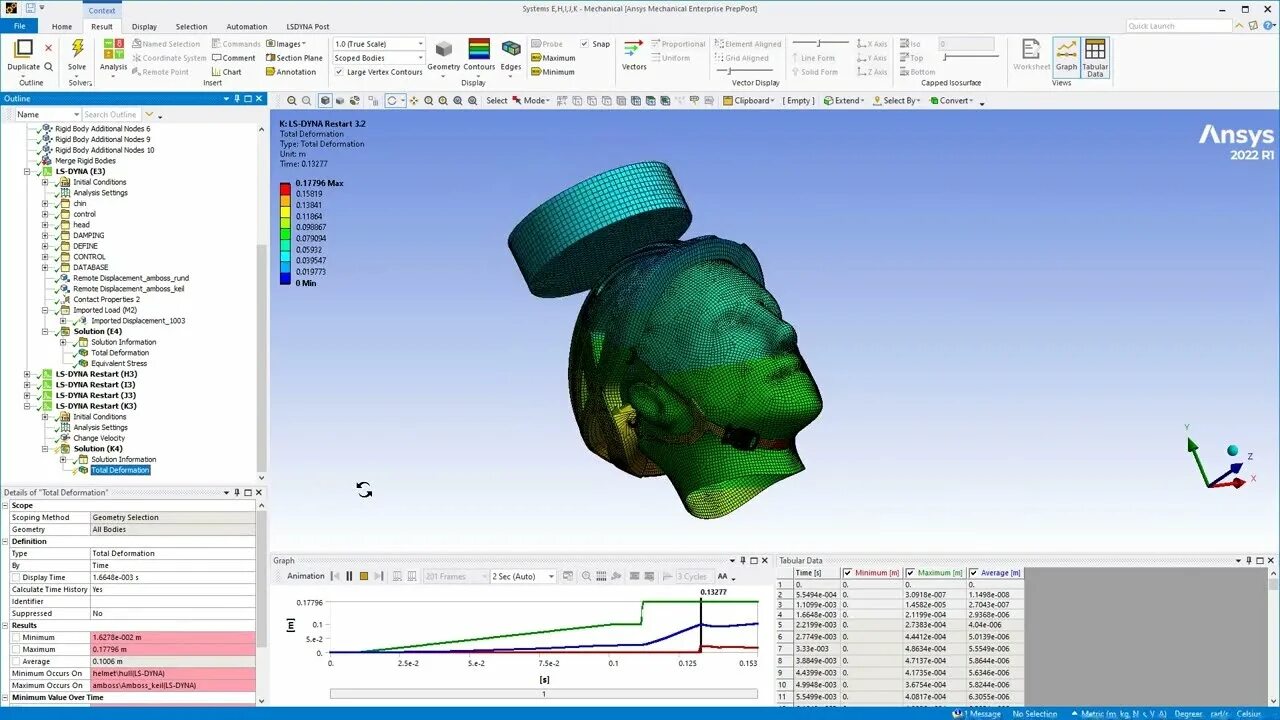Uncheck the Average [m] column checkbox
The width and height of the screenshot is (1280, 720).
[973, 573]
